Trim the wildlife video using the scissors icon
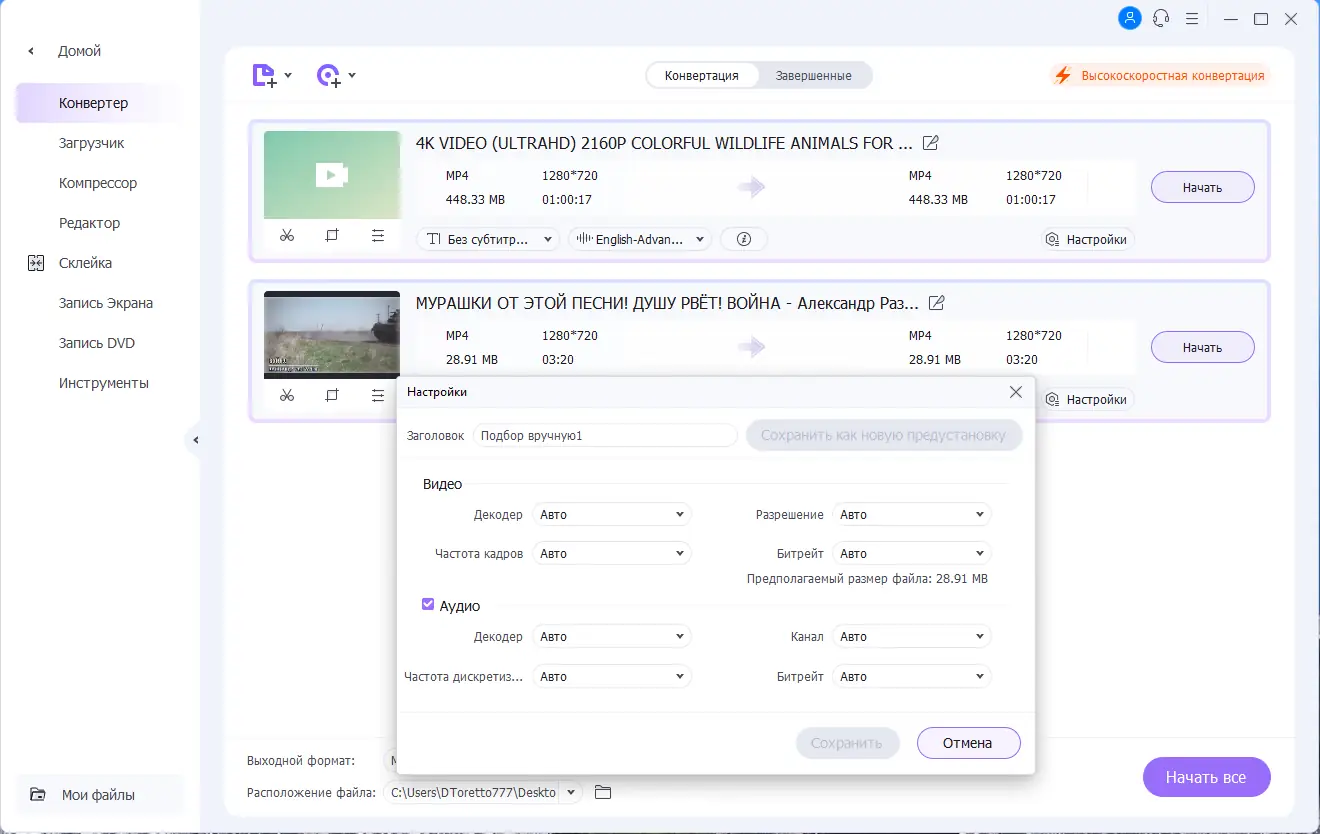 coord(287,236)
